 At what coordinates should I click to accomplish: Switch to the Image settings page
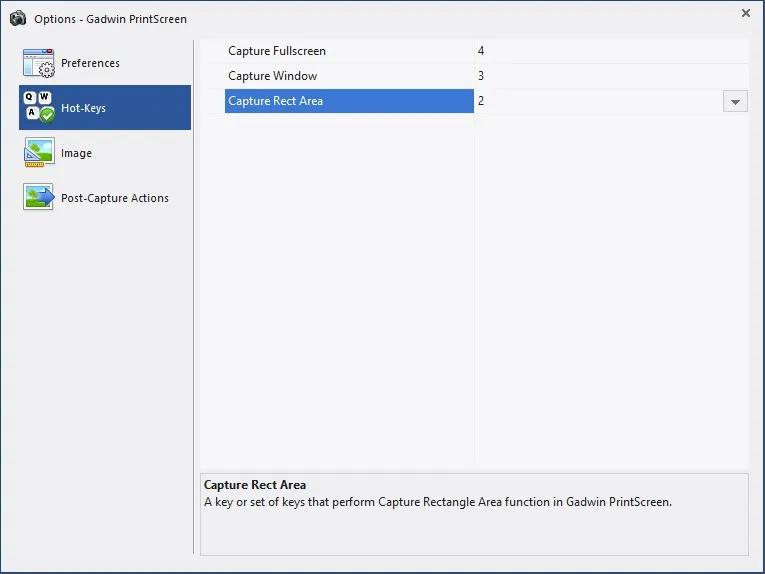pos(76,153)
